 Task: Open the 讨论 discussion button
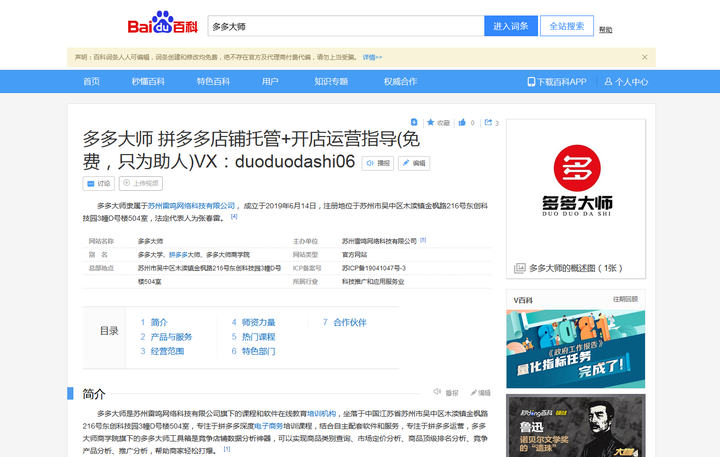pyautogui.click(x=99, y=183)
